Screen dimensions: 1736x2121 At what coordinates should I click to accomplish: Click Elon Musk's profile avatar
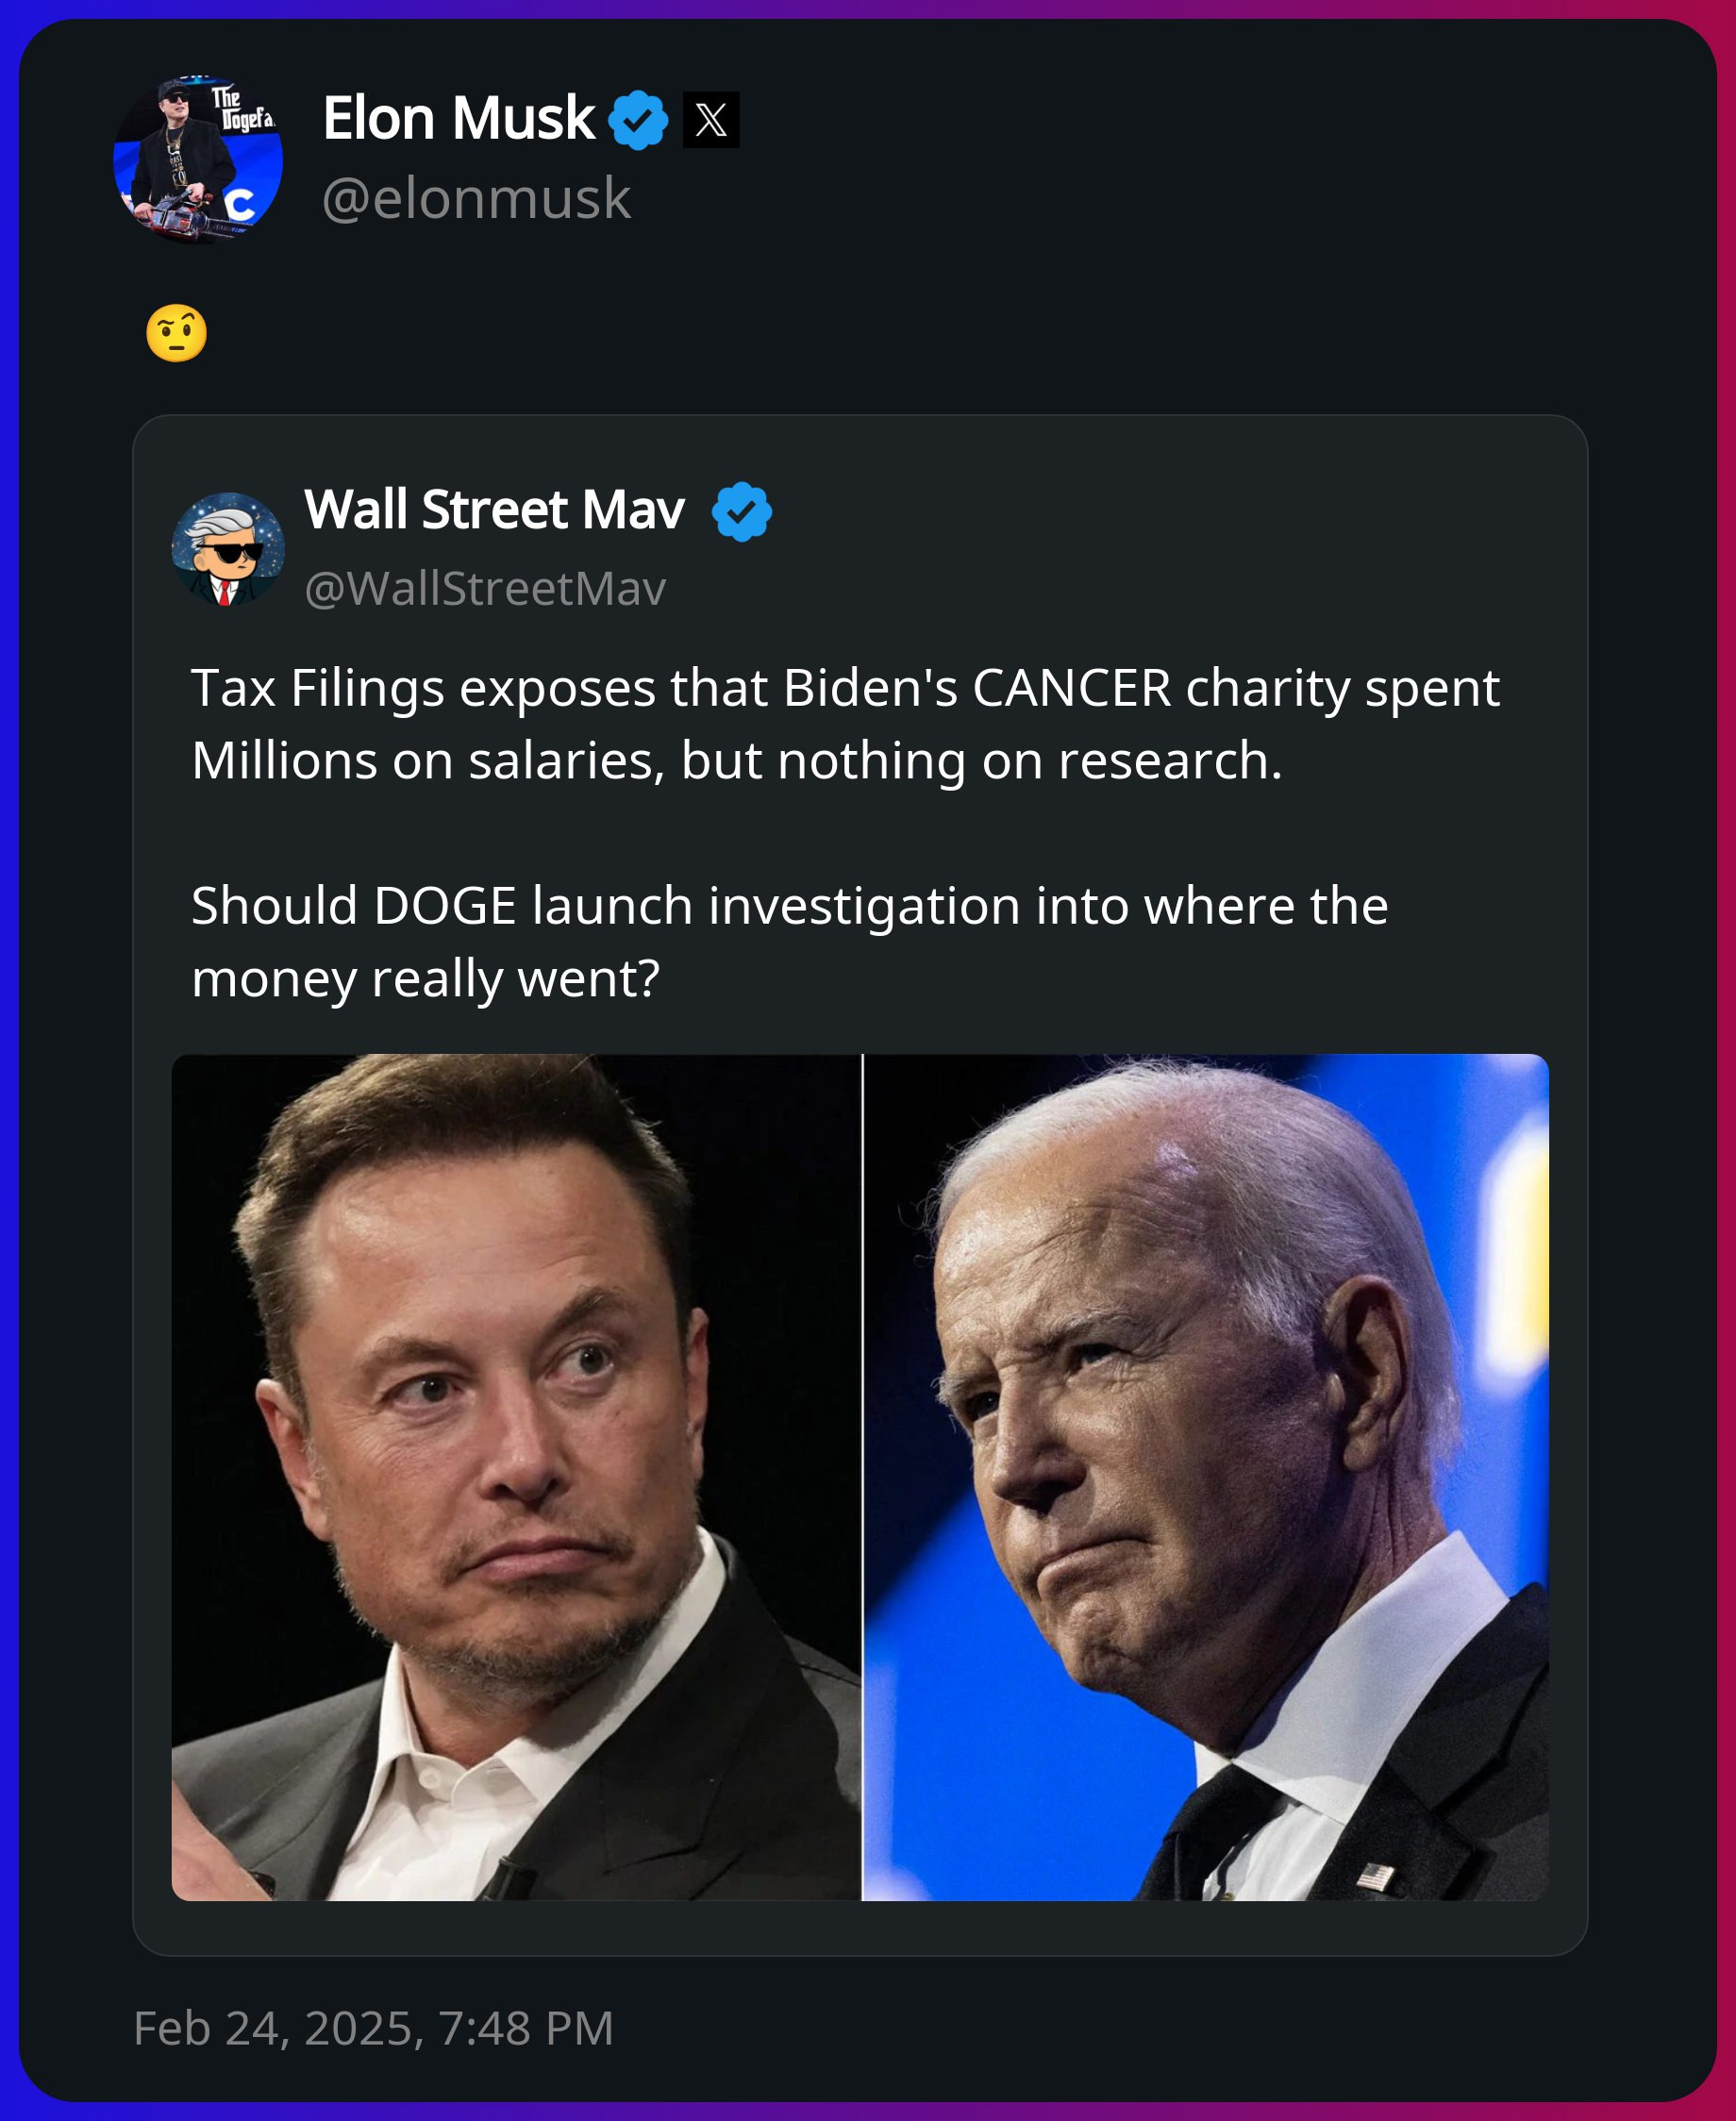[198, 160]
